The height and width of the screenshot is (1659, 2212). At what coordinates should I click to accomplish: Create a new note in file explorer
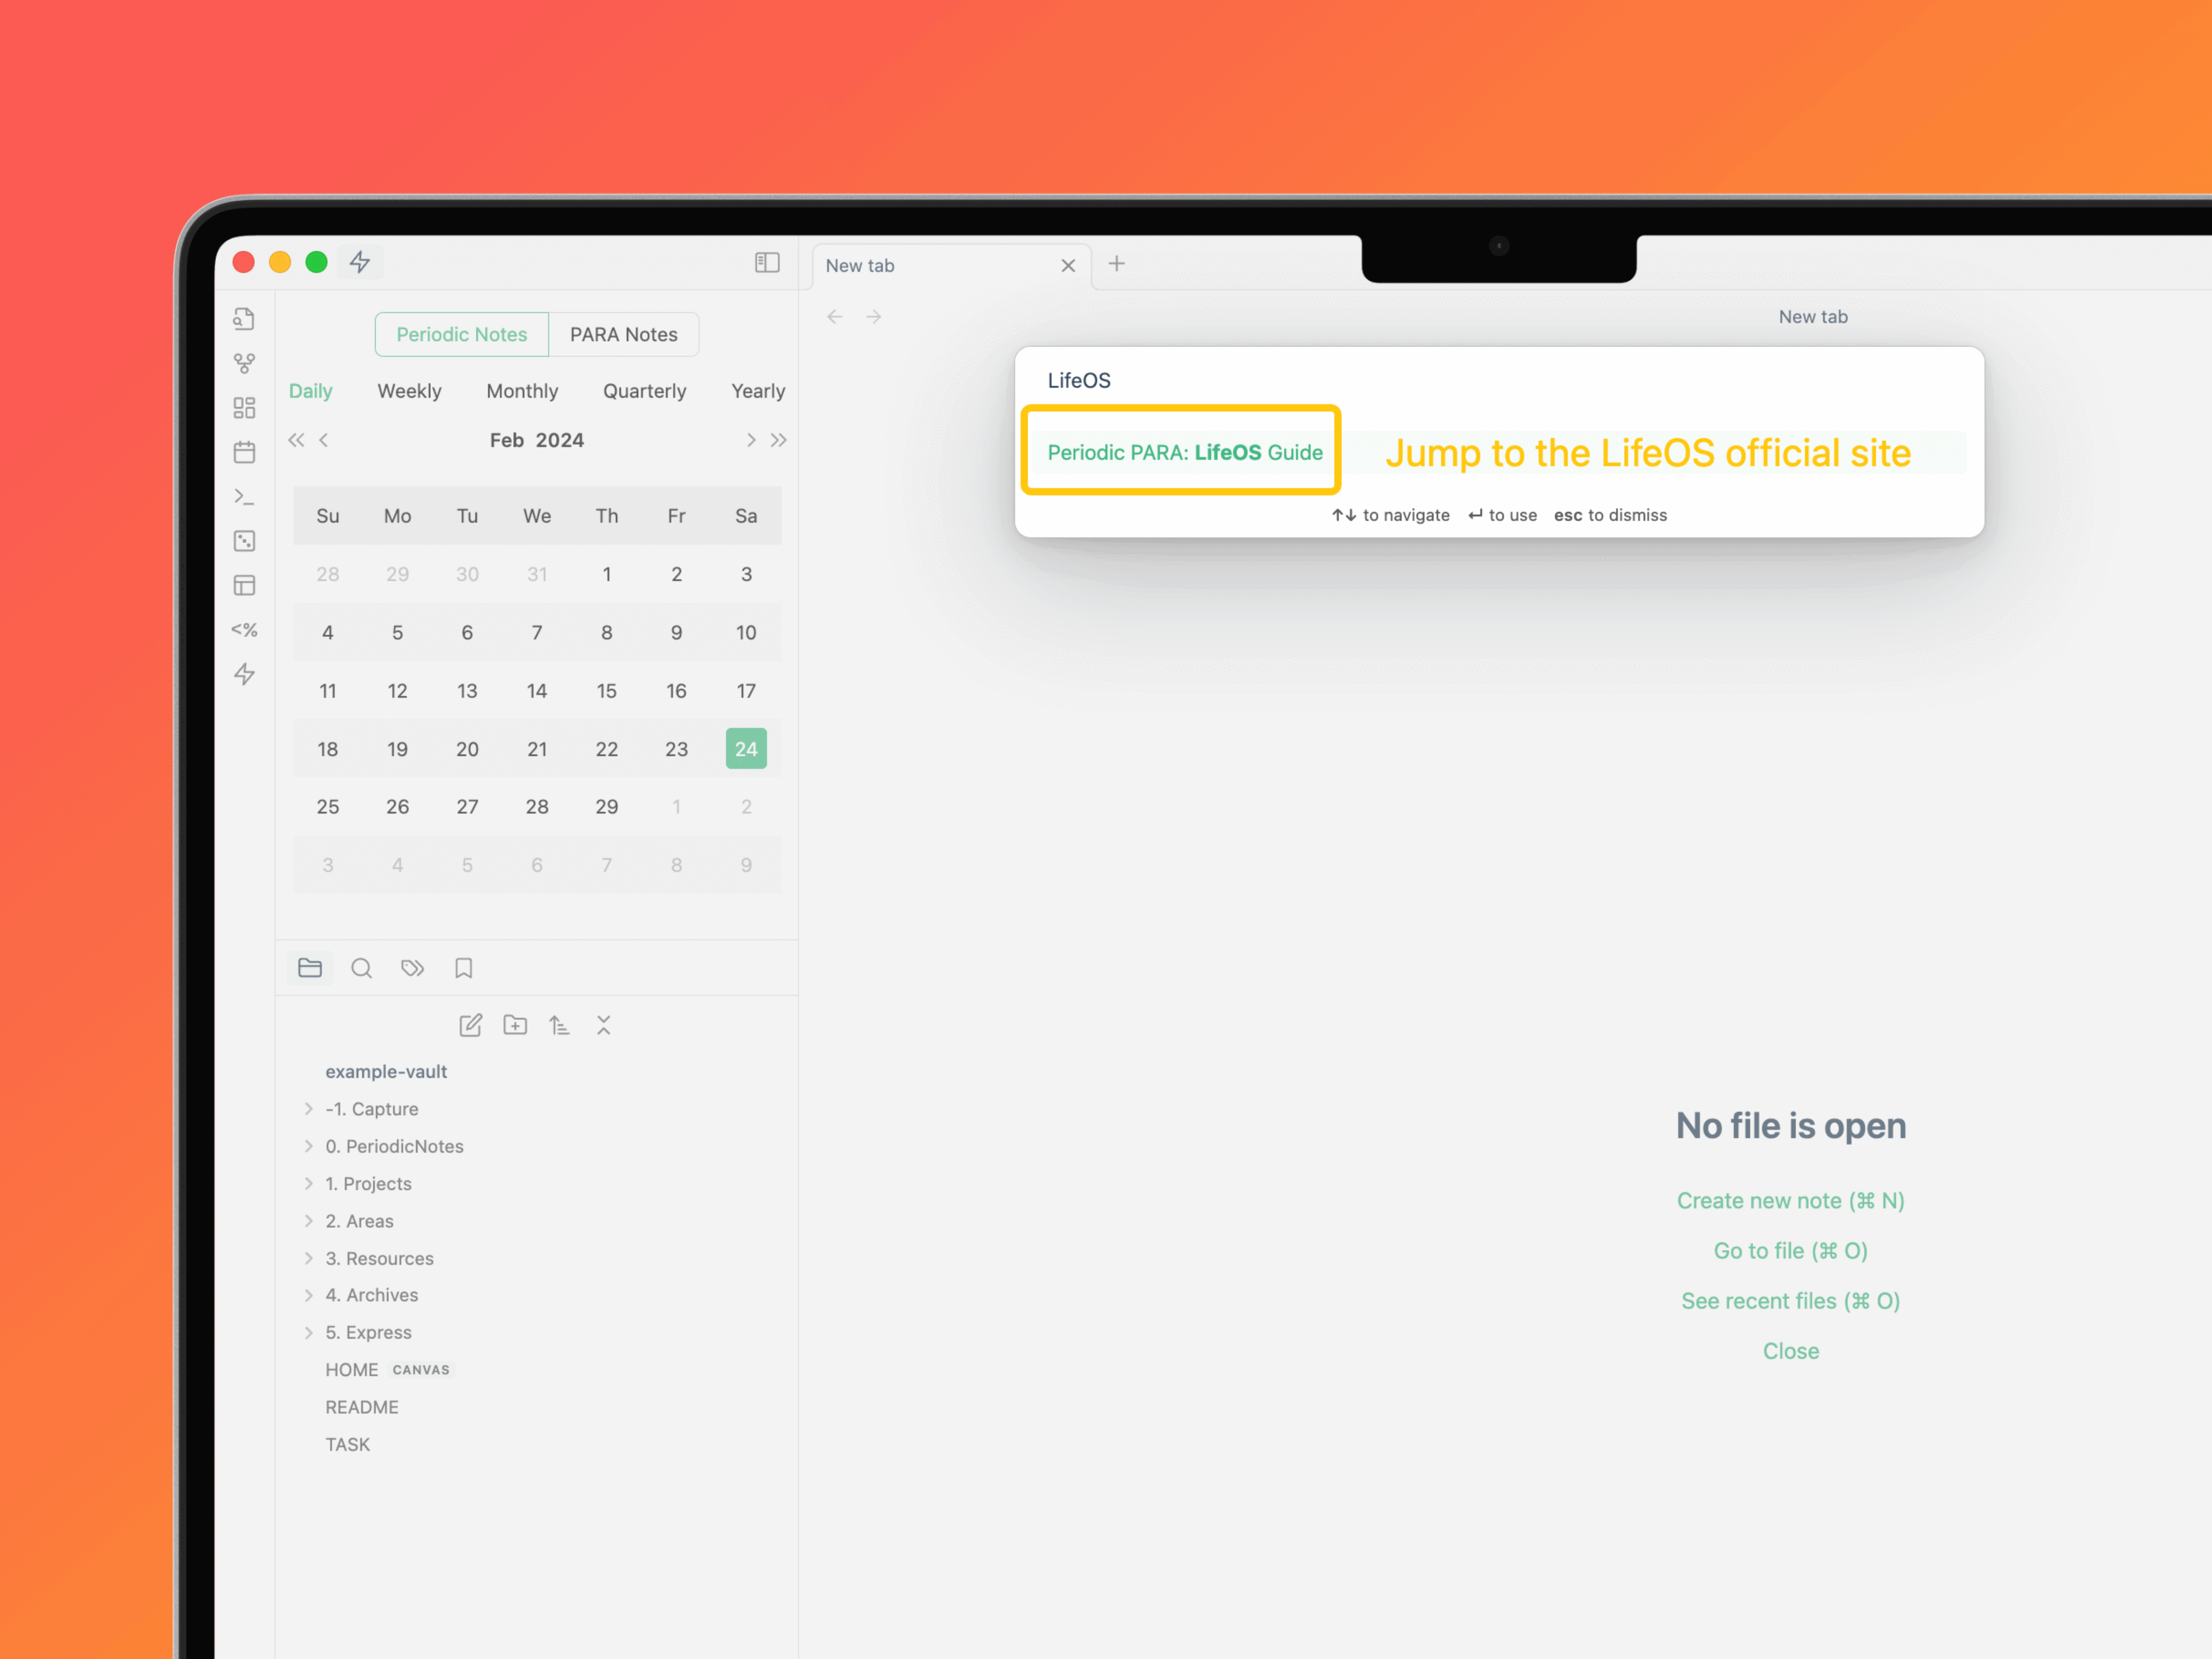point(470,1025)
